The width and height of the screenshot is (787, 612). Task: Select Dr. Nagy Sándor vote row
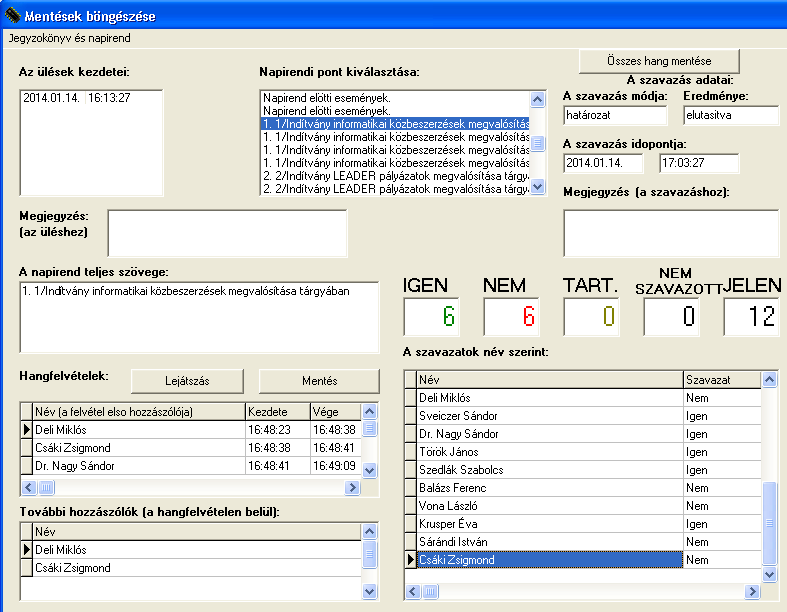pos(583,434)
